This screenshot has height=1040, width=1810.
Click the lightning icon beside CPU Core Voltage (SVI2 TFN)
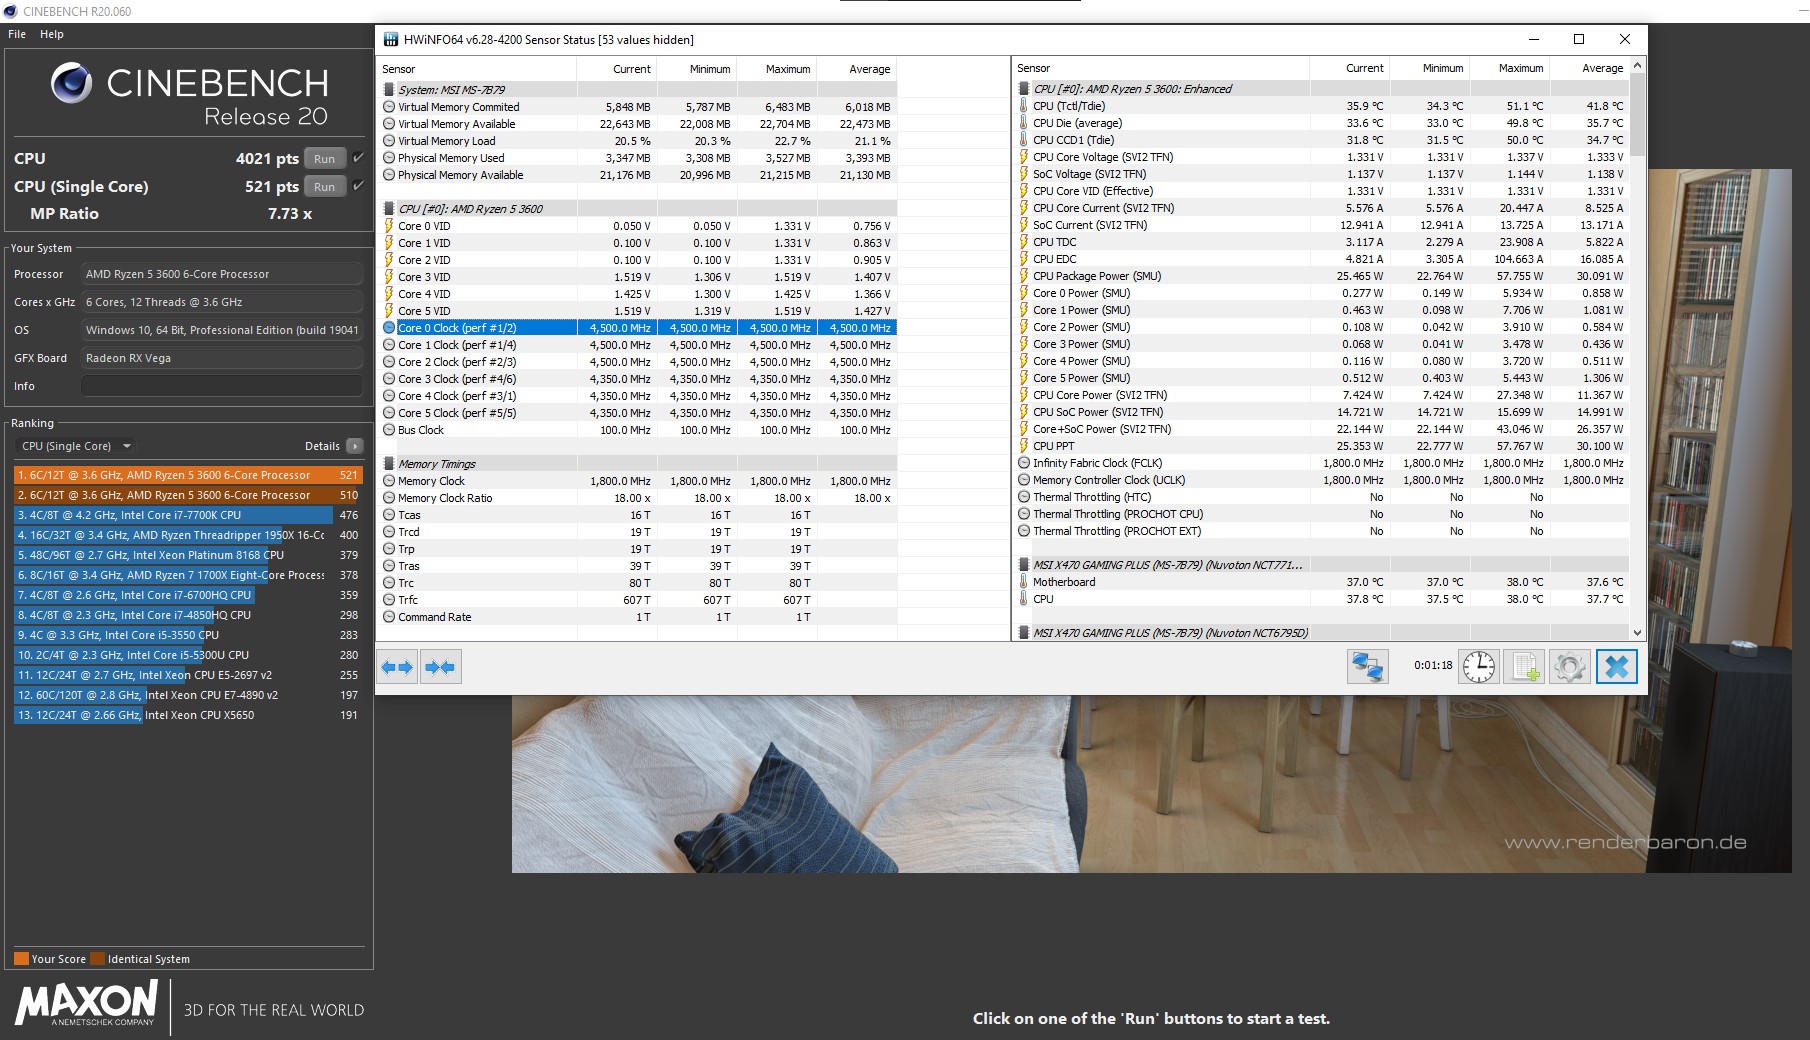click(x=1024, y=157)
